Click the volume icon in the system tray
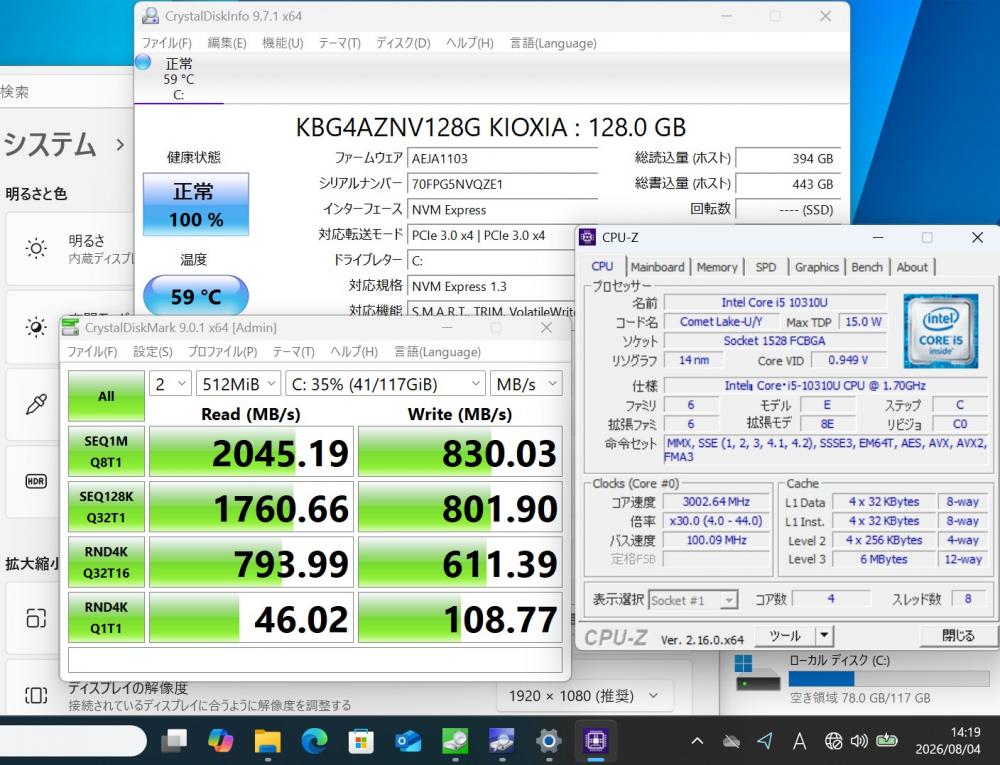This screenshot has width=1000, height=765. click(859, 741)
